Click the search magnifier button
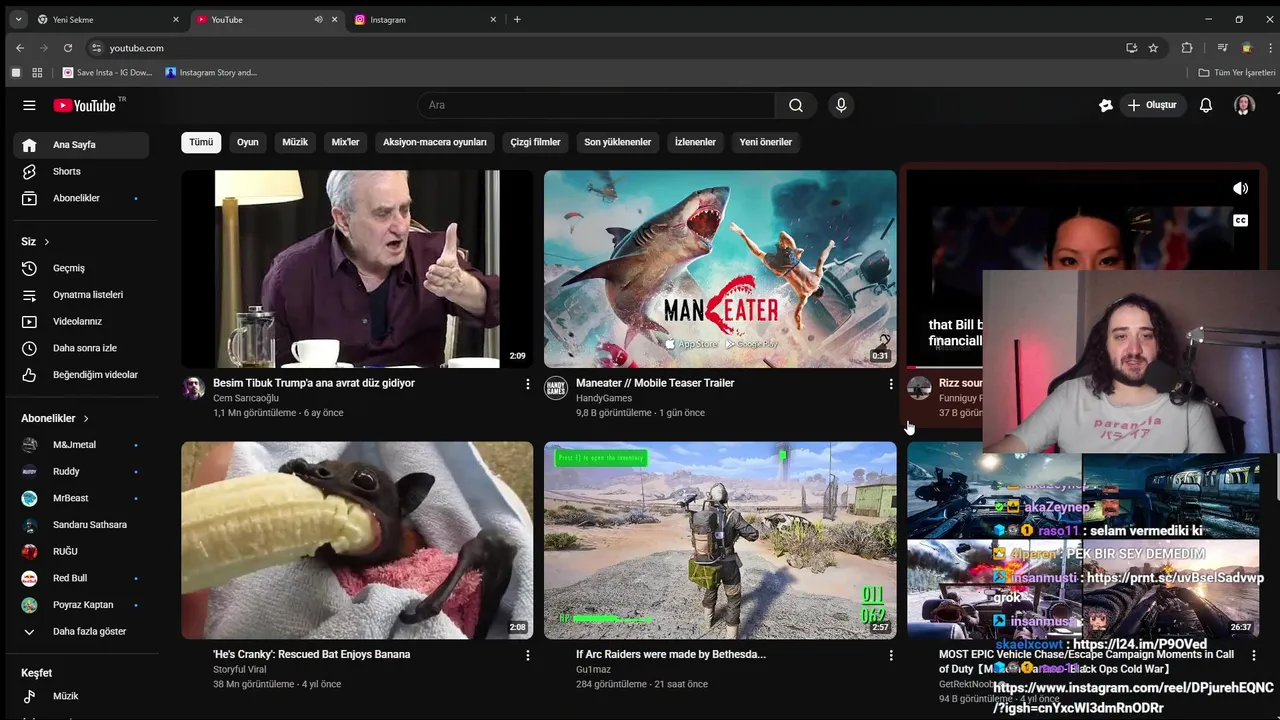Screen dimensions: 1280x720 796,105
